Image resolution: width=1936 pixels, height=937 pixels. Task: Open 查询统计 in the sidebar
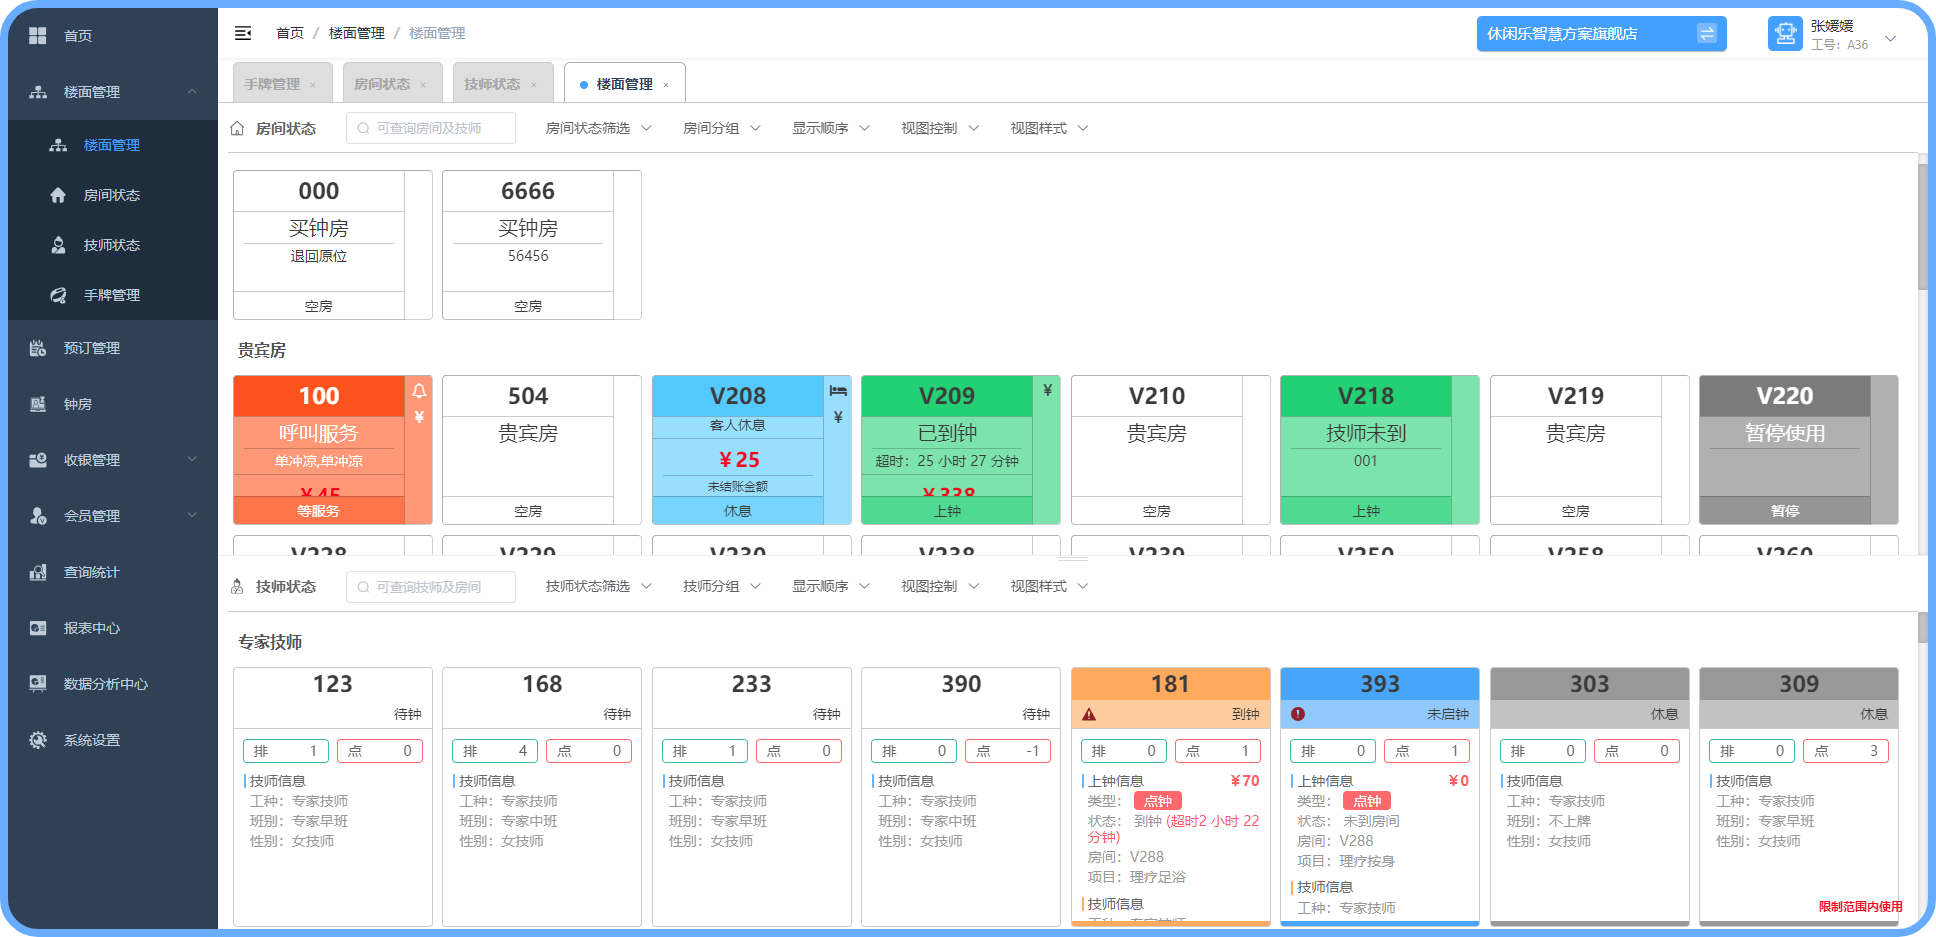[x=112, y=572]
